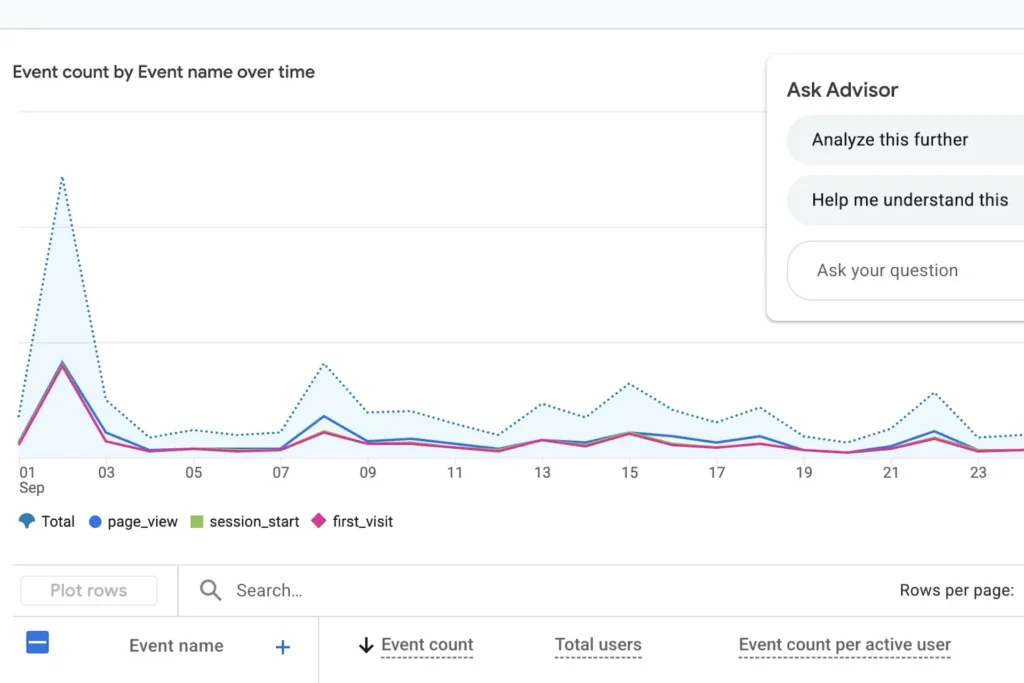Click the session_start green legend square

(x=197, y=522)
